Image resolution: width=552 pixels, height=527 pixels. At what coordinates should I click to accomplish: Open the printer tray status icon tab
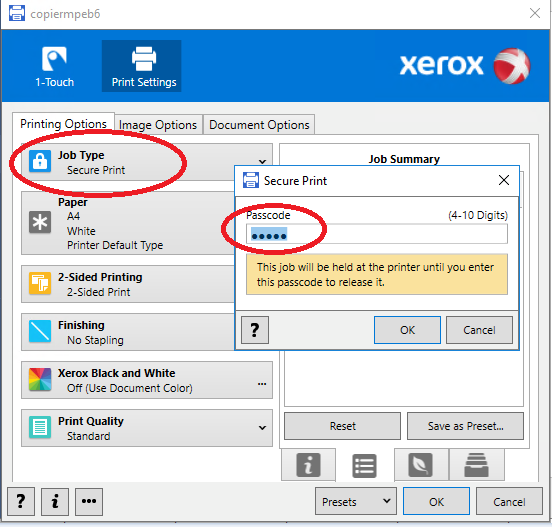coord(476,465)
